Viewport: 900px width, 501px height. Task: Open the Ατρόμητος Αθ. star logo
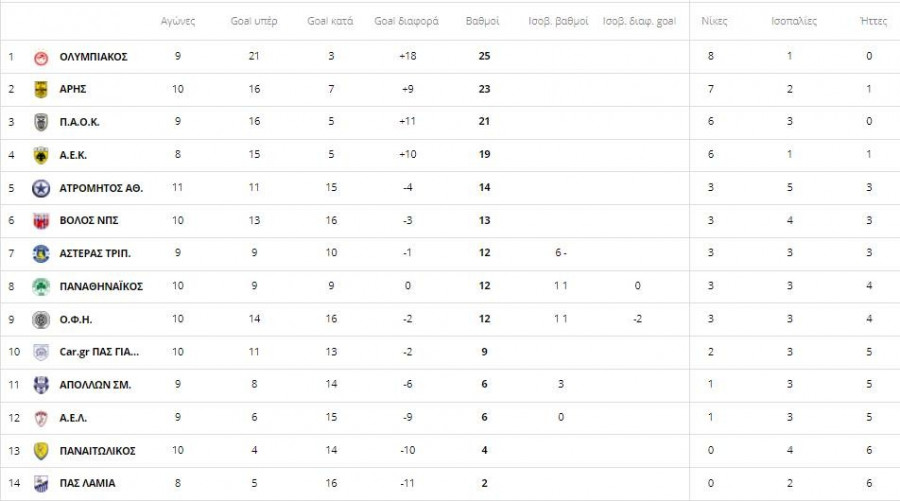pos(41,188)
